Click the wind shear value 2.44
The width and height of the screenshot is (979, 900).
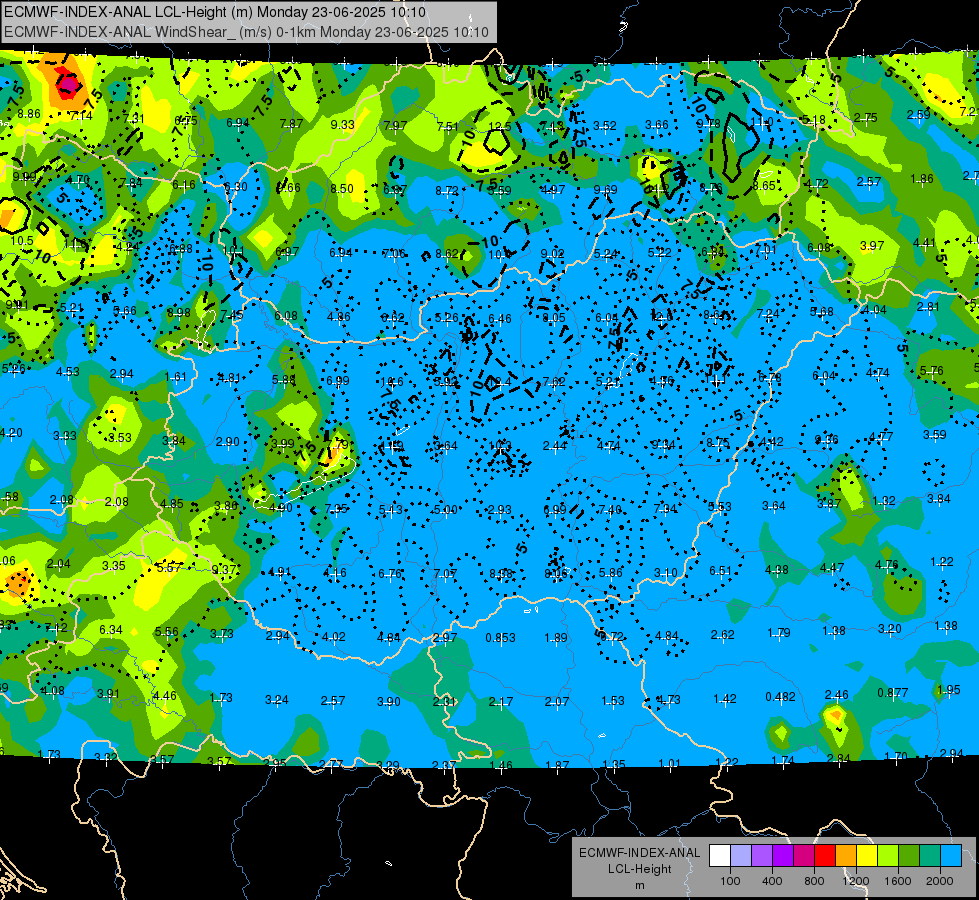[x=554, y=446]
